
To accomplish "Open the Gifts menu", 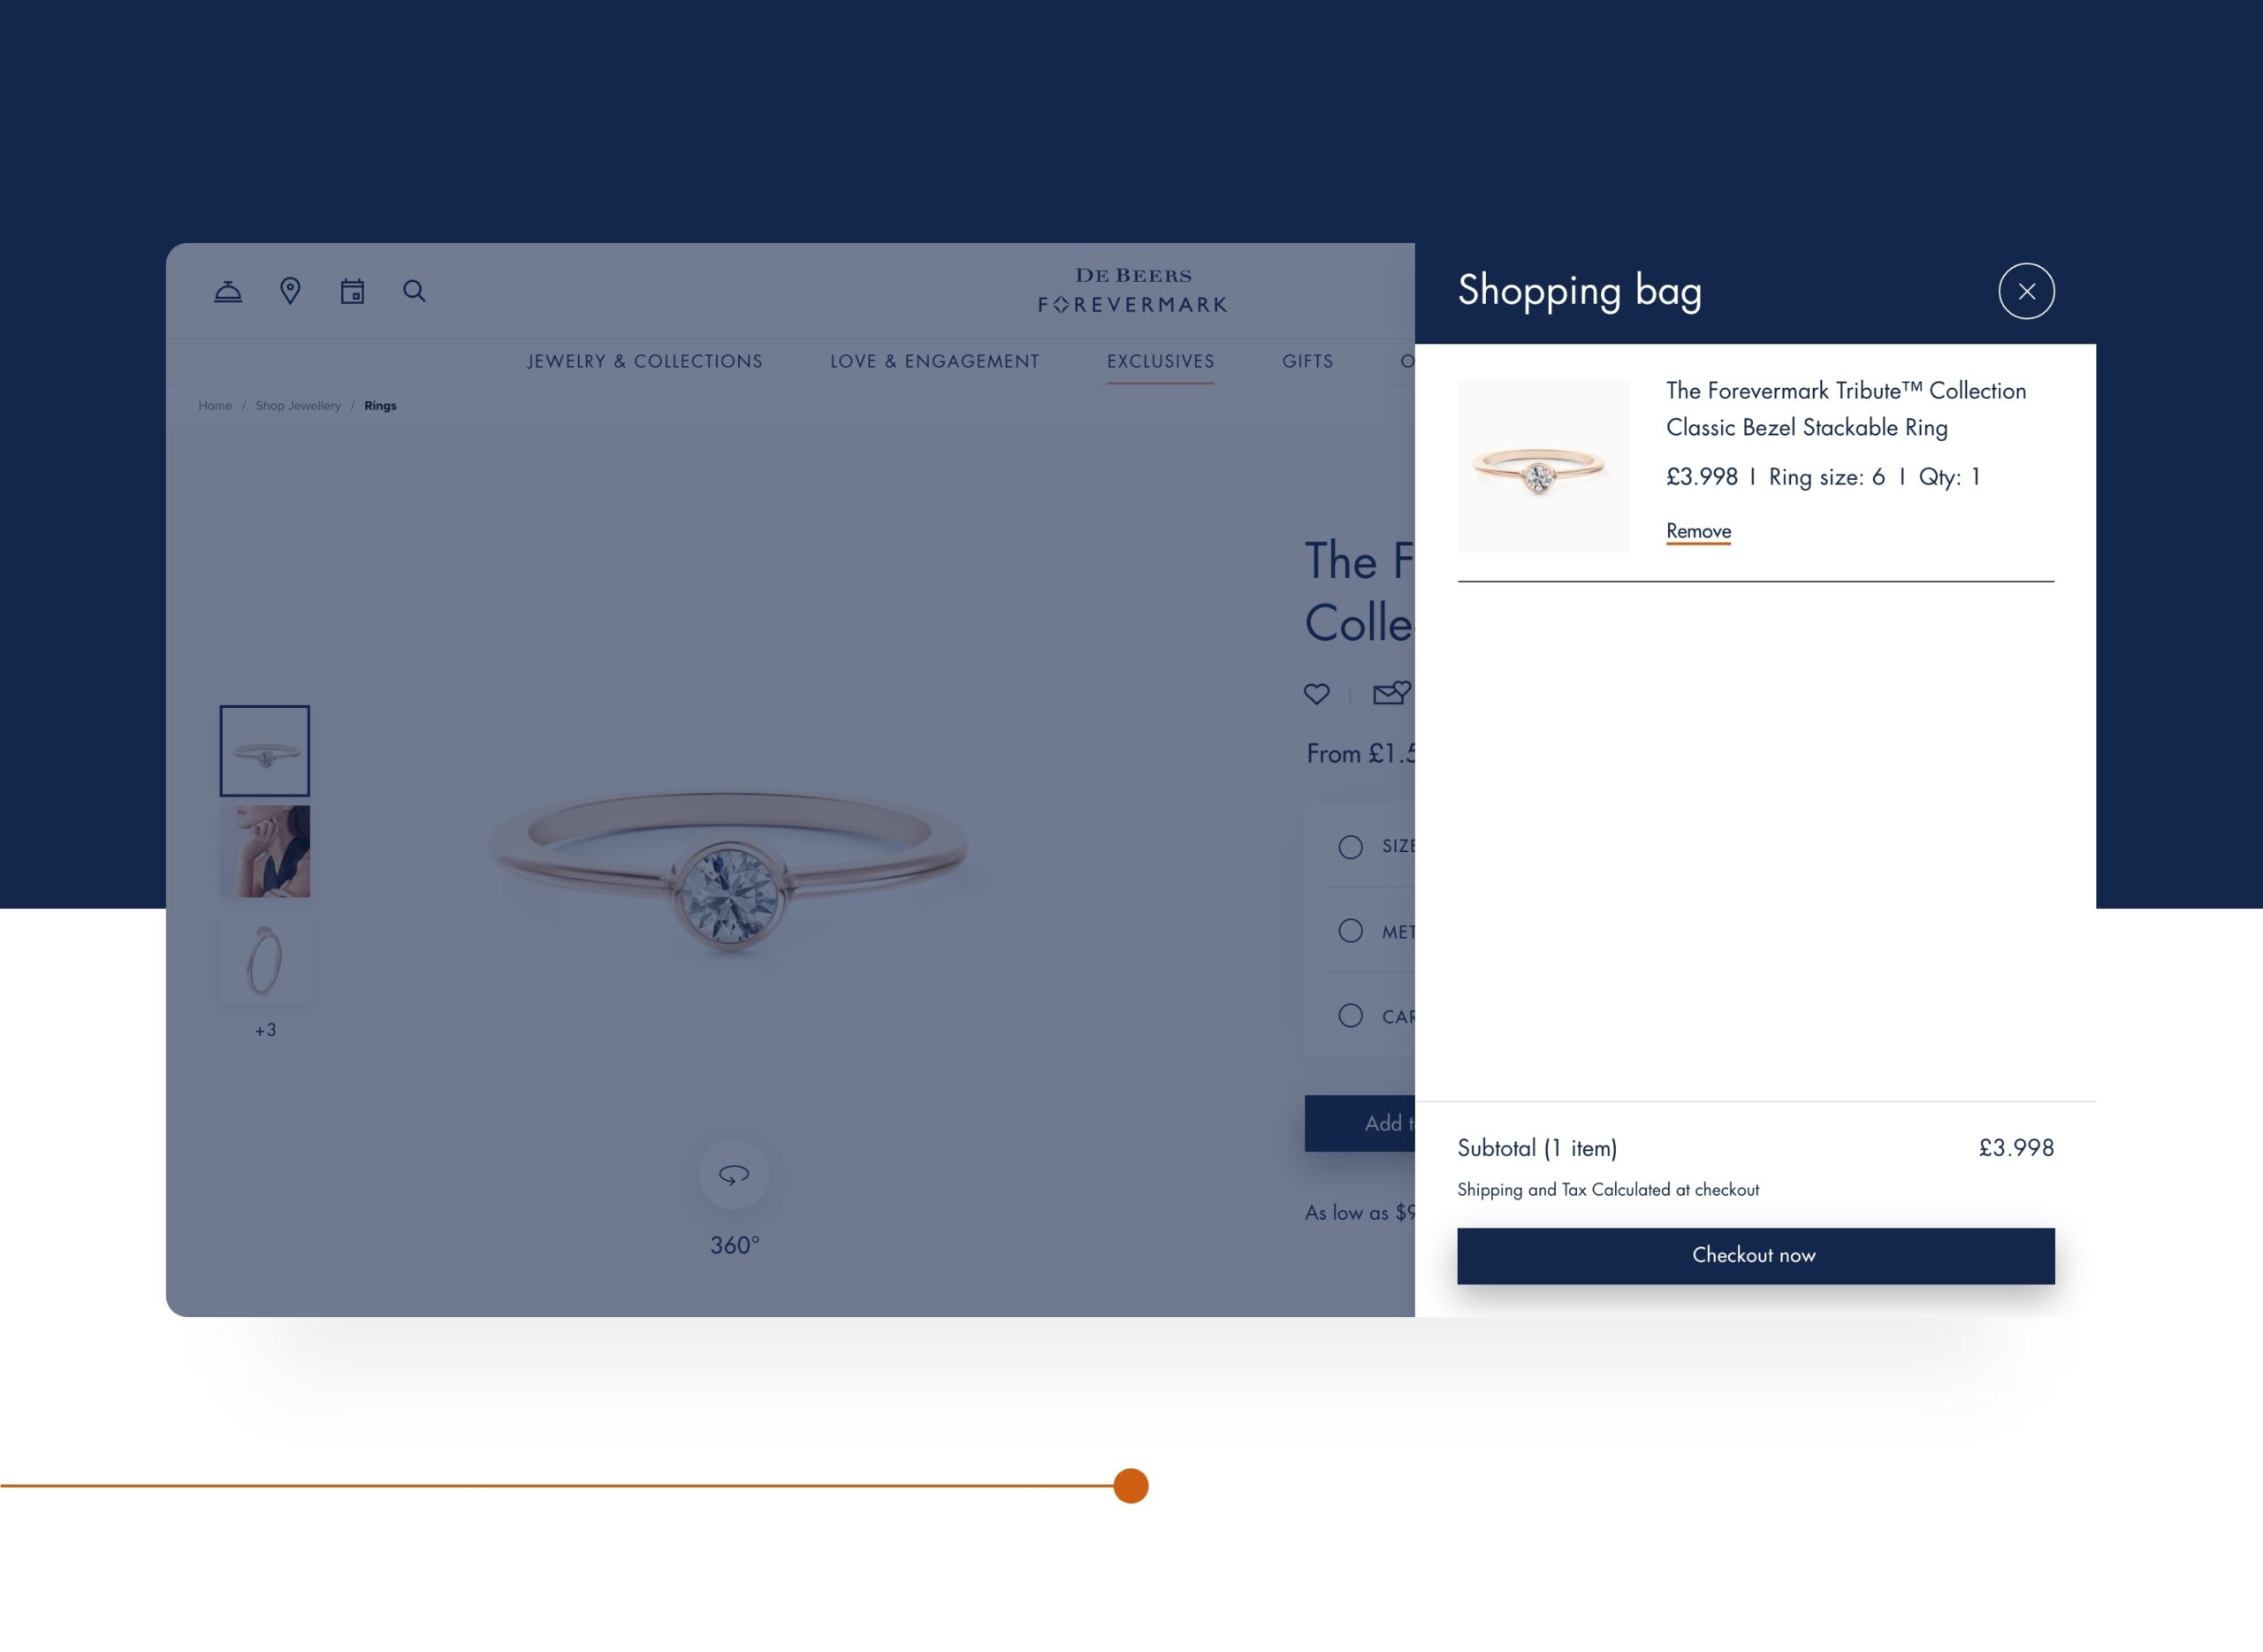I will point(1308,361).
